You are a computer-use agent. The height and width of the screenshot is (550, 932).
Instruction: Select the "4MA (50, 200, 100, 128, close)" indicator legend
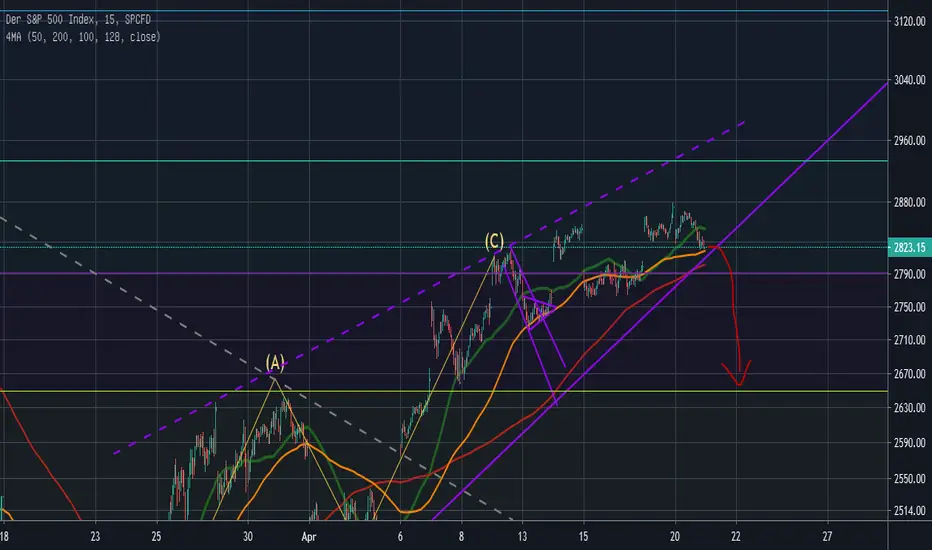(x=83, y=37)
